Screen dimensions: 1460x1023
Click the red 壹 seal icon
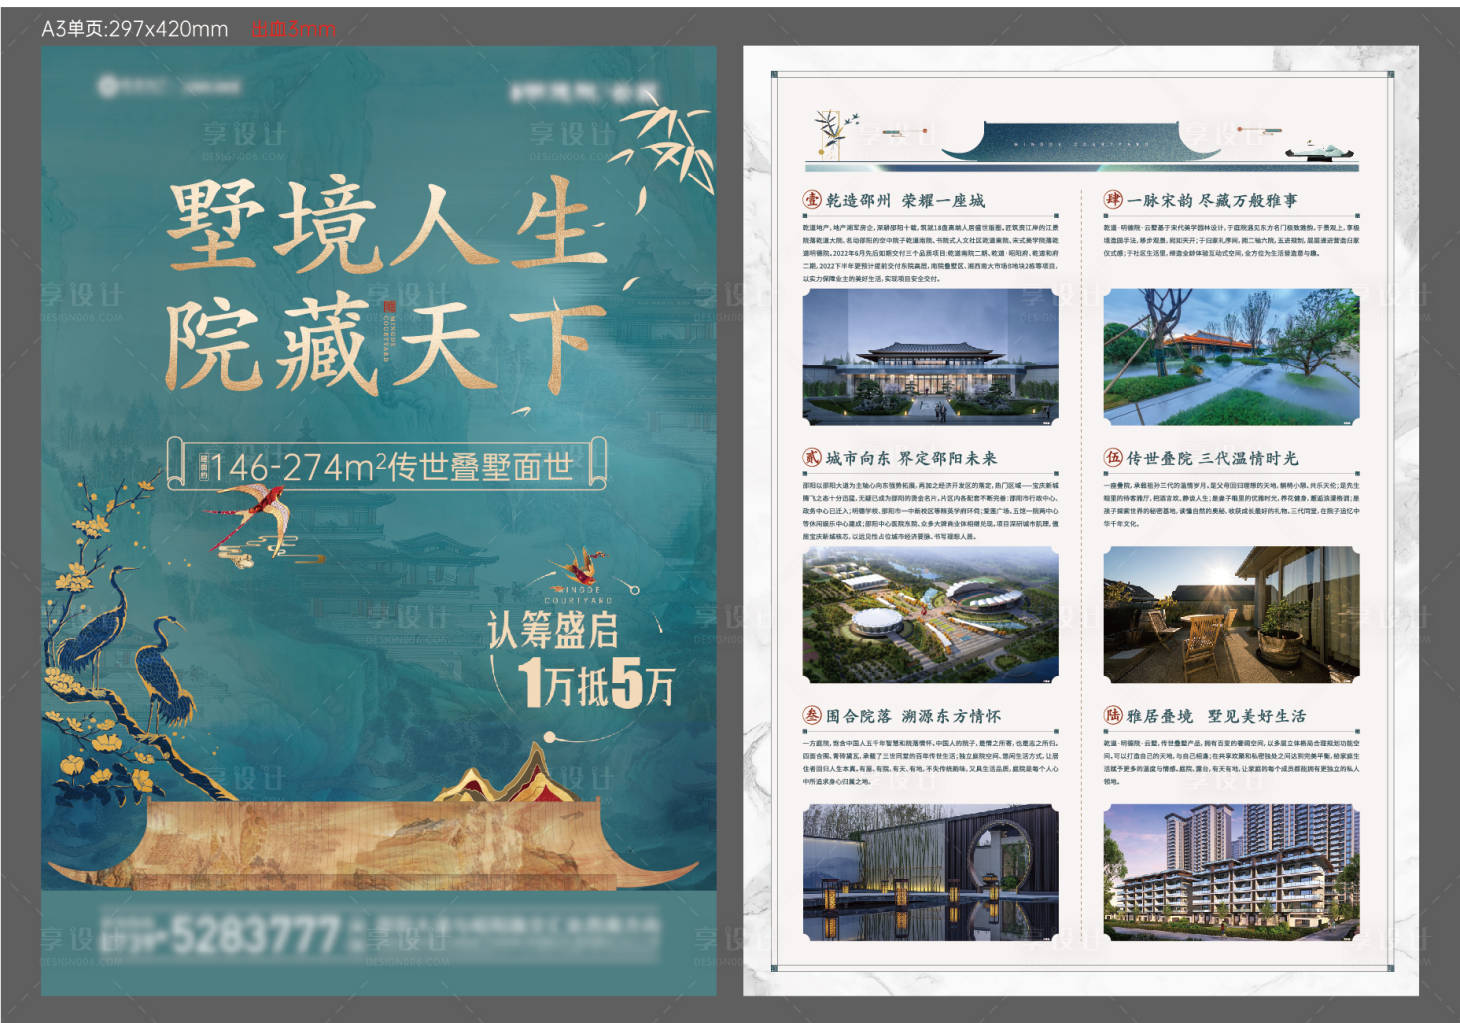812,199
